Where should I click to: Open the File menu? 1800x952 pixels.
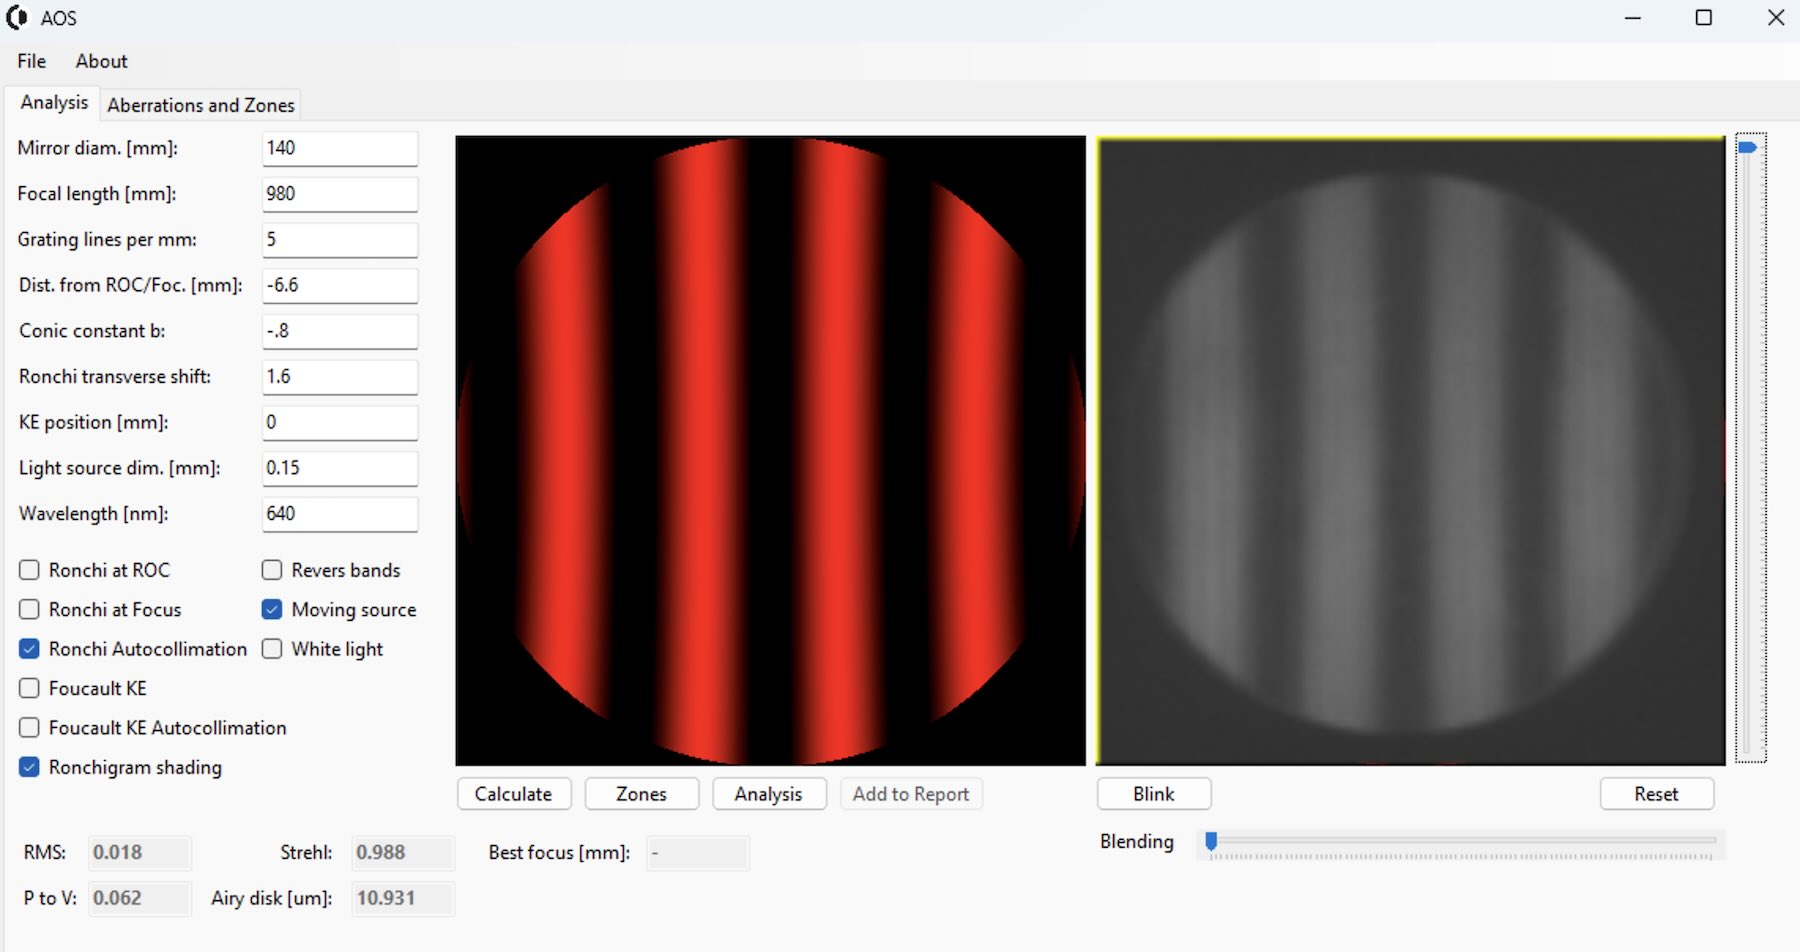(32, 61)
